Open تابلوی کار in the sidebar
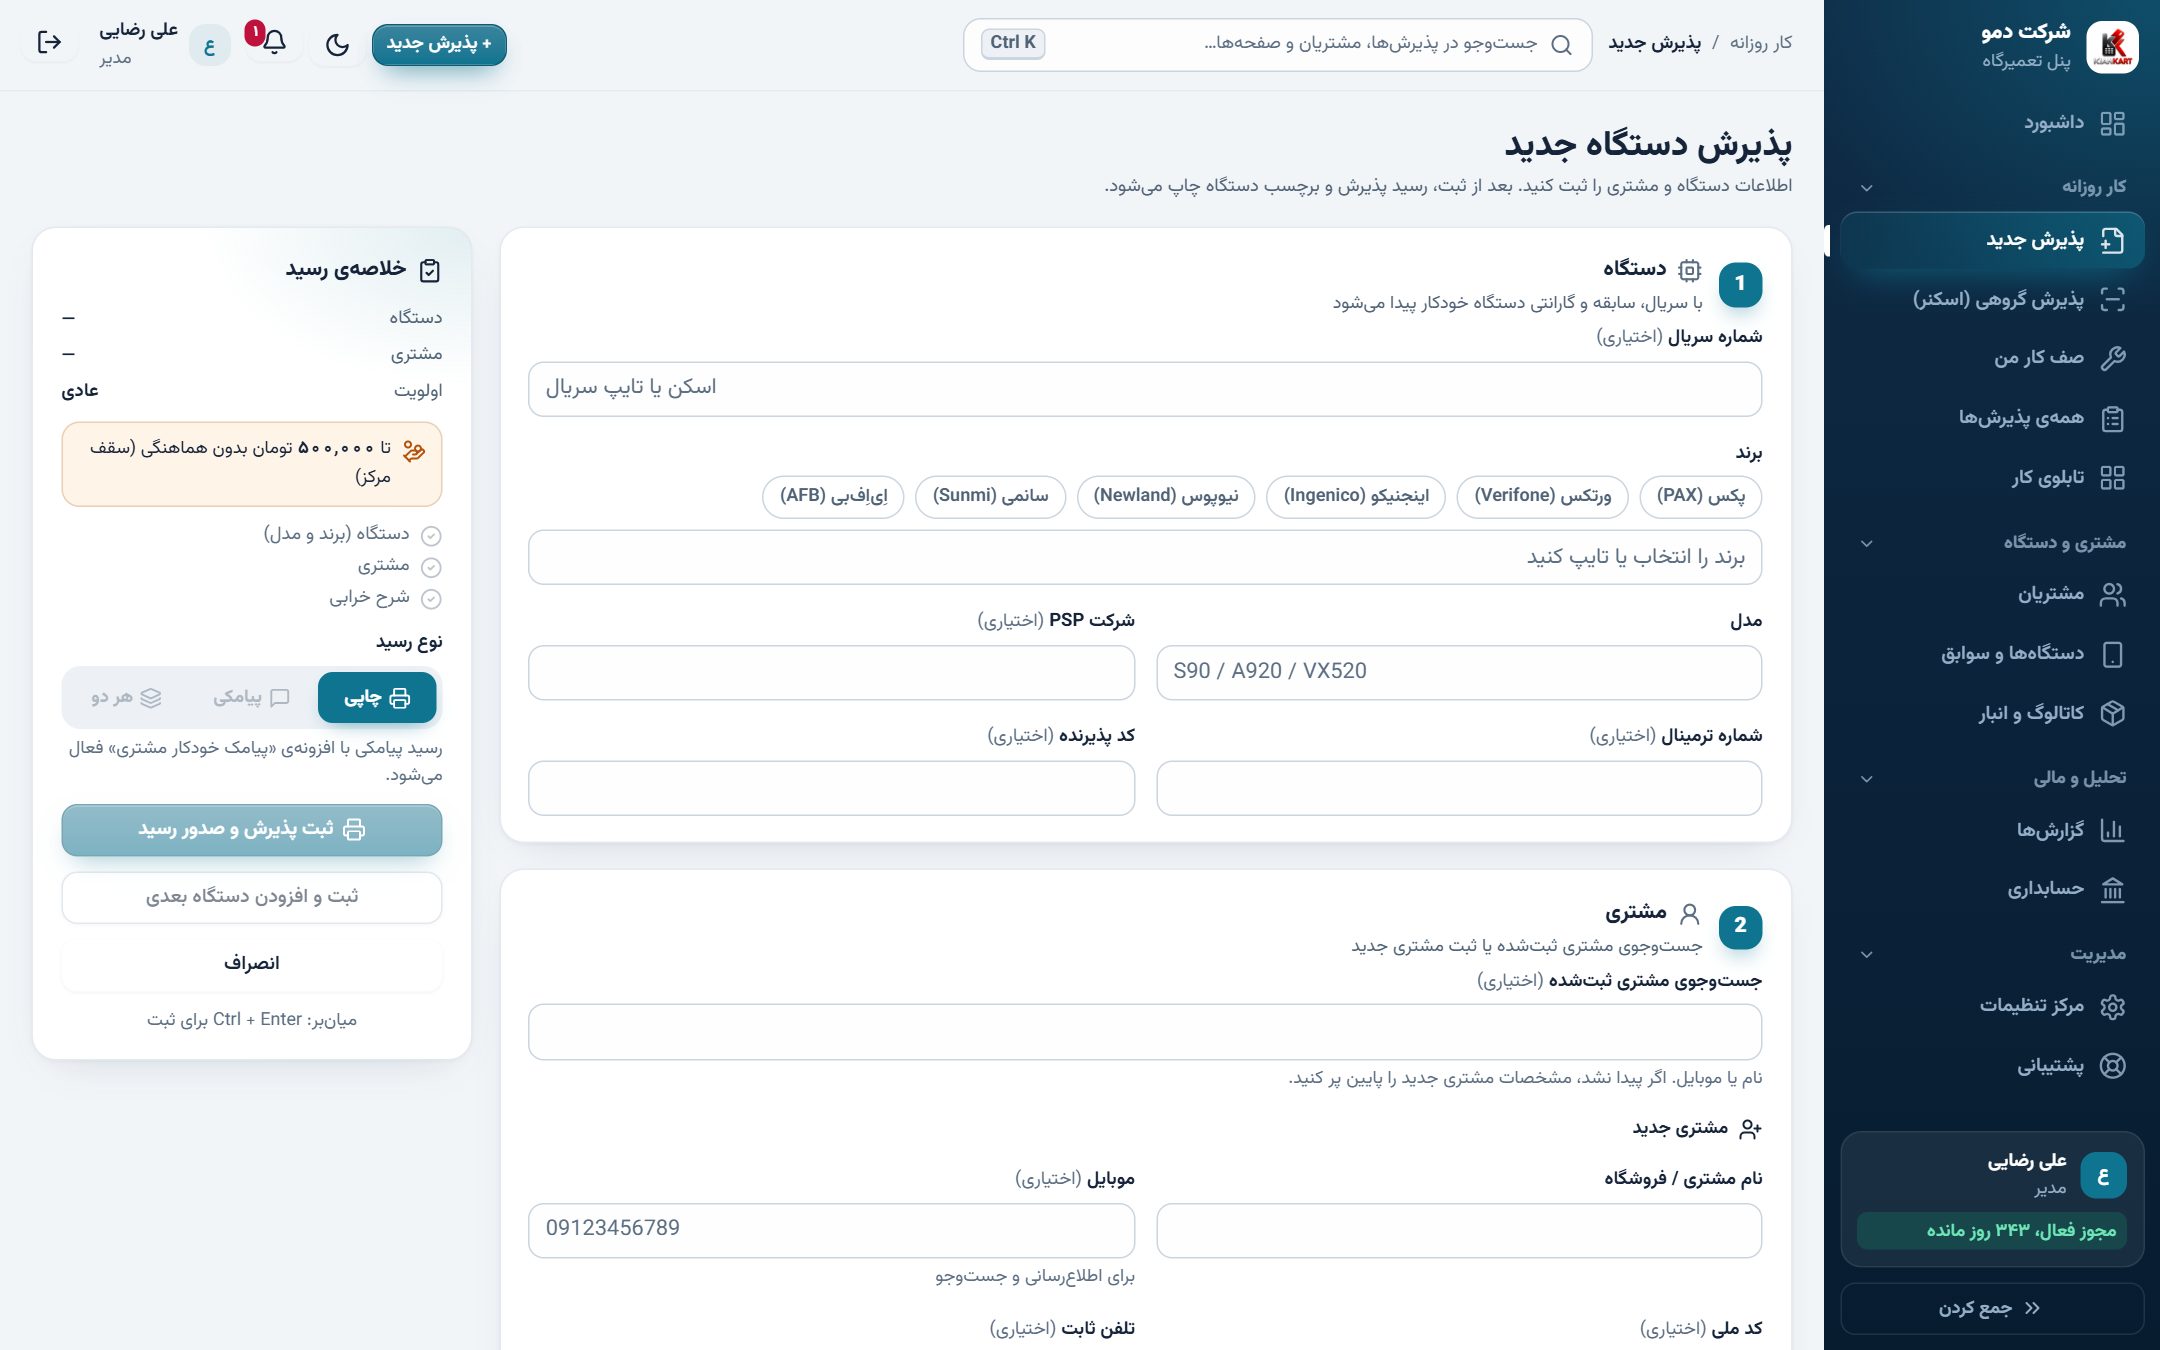The height and width of the screenshot is (1350, 2160). (x=1991, y=477)
